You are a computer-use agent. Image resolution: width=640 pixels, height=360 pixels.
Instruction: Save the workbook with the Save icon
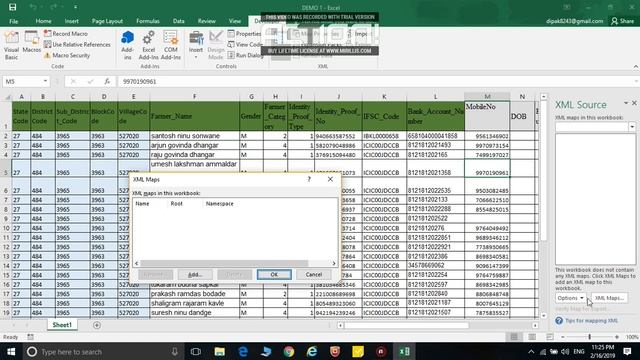click(13, 7)
